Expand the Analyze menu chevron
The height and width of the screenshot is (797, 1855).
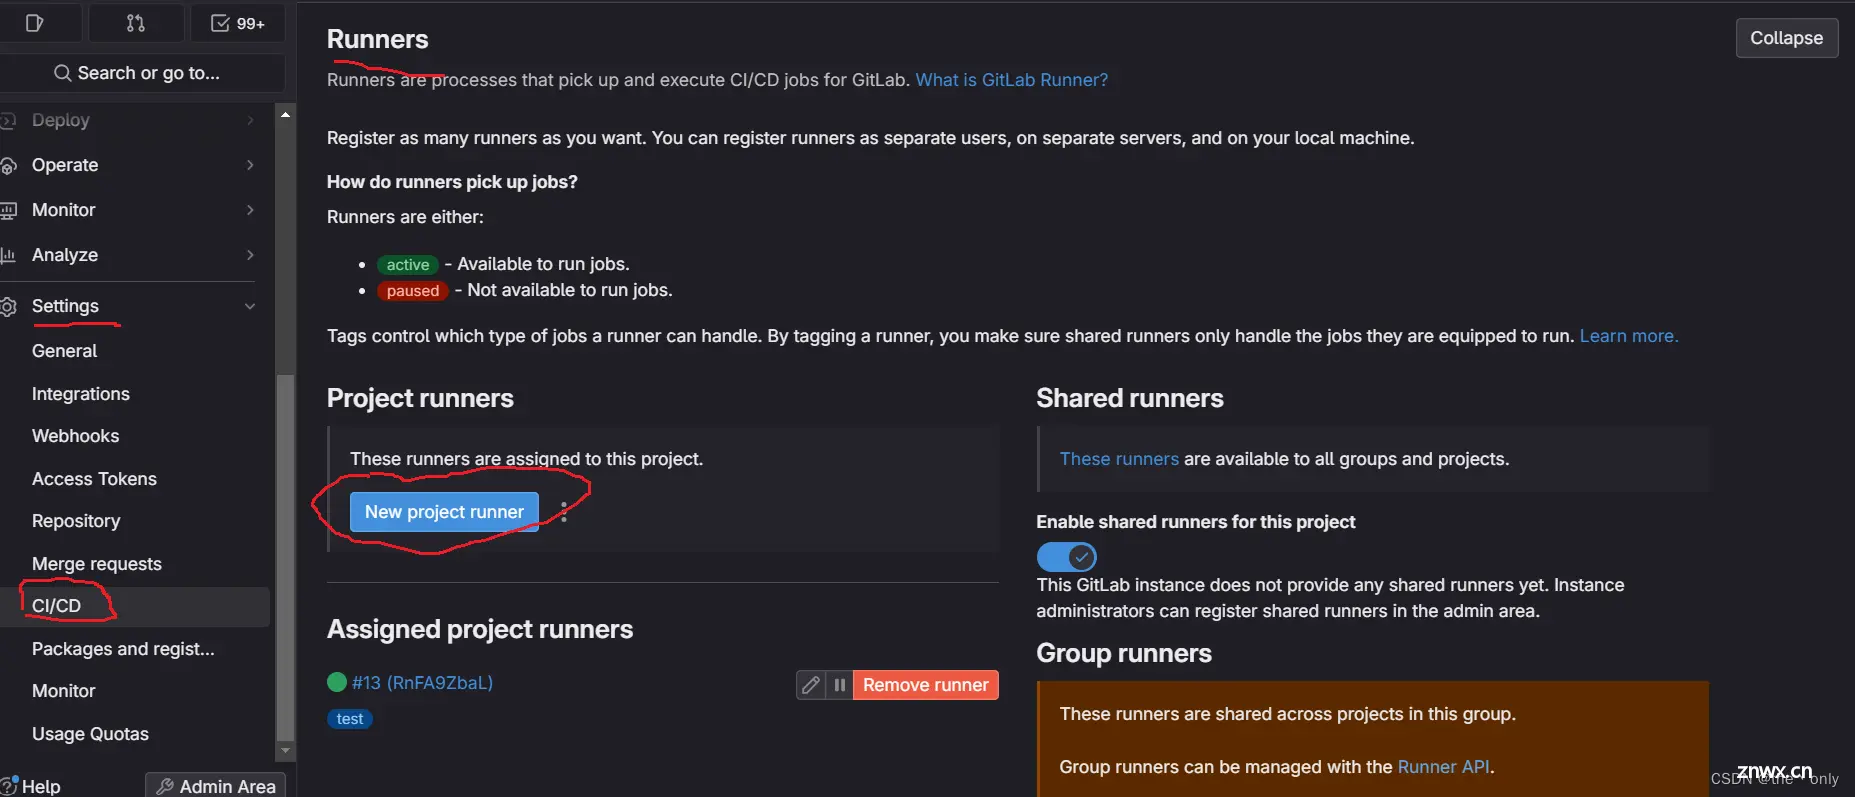(250, 255)
